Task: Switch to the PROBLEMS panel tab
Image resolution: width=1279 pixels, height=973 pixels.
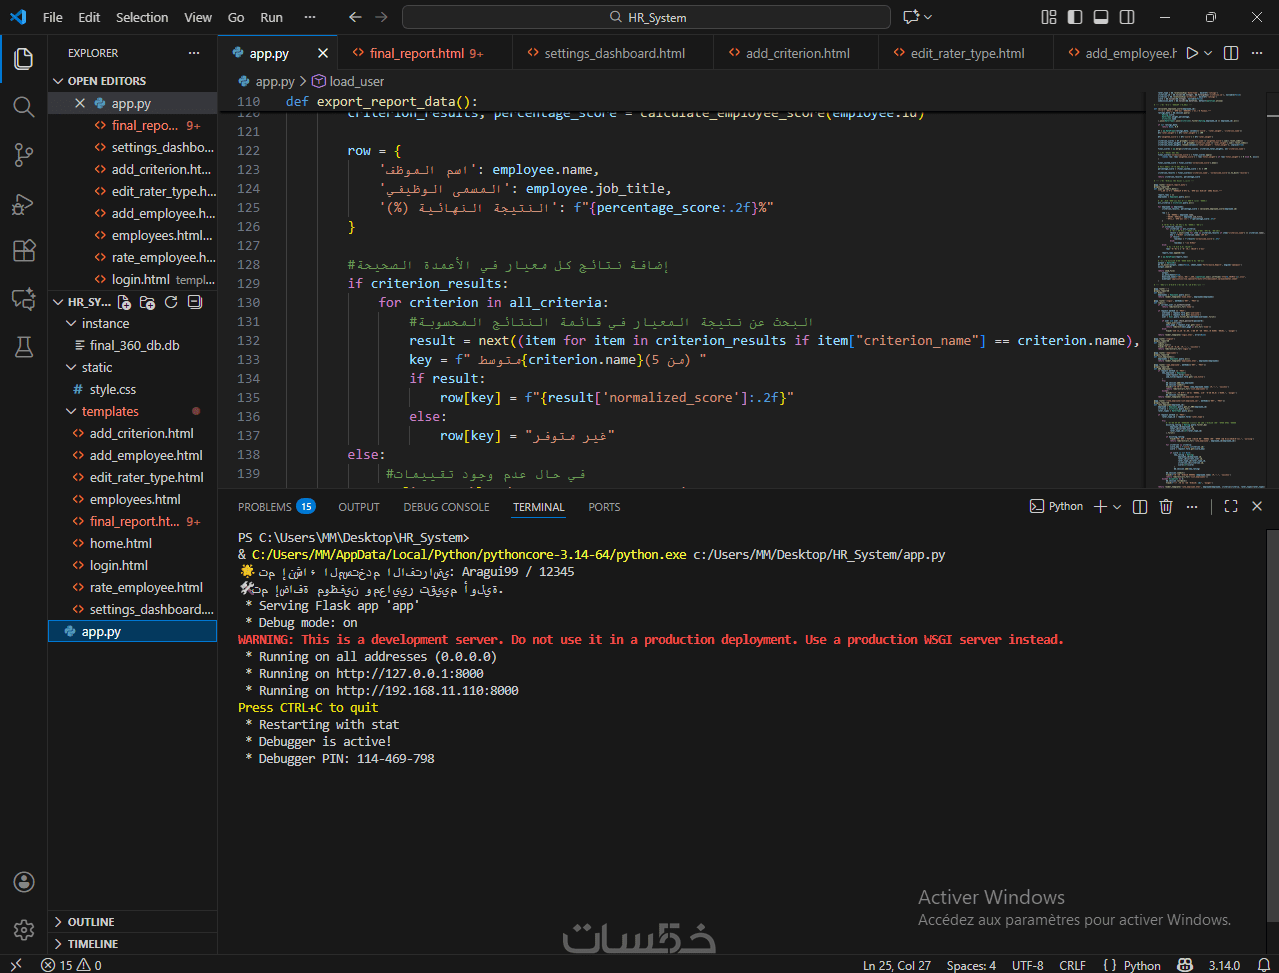Action: (x=276, y=507)
